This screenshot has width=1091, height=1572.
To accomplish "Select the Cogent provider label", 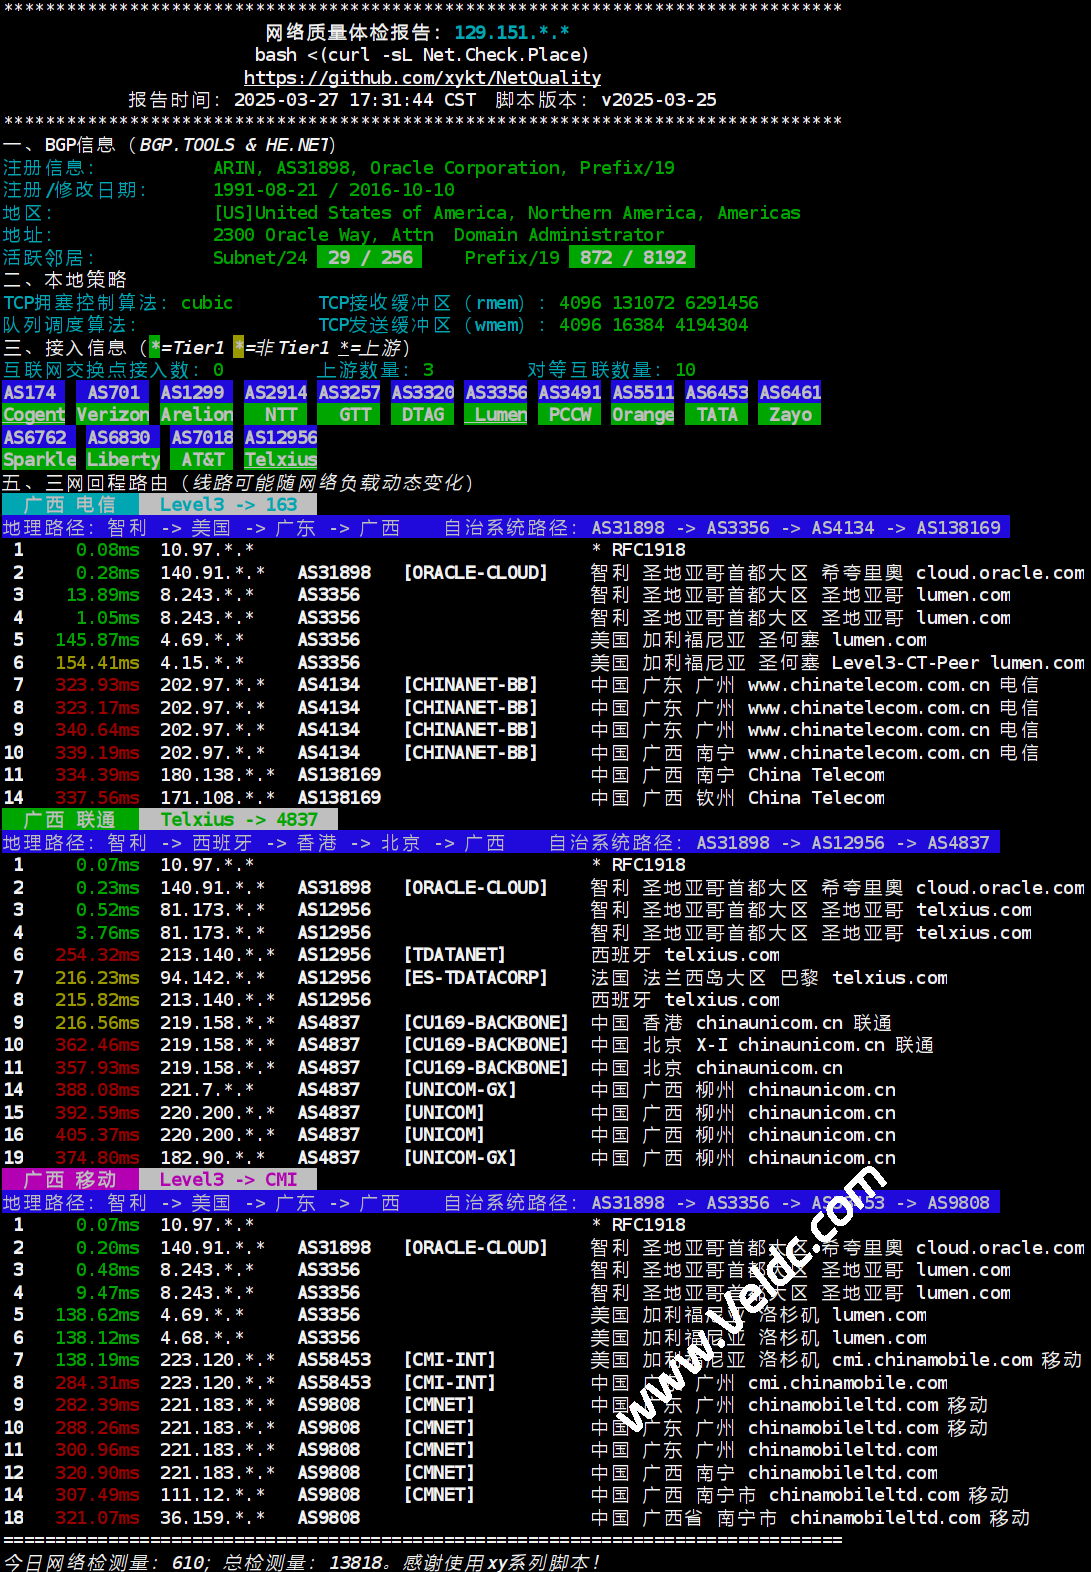I will pyautogui.click(x=34, y=415).
